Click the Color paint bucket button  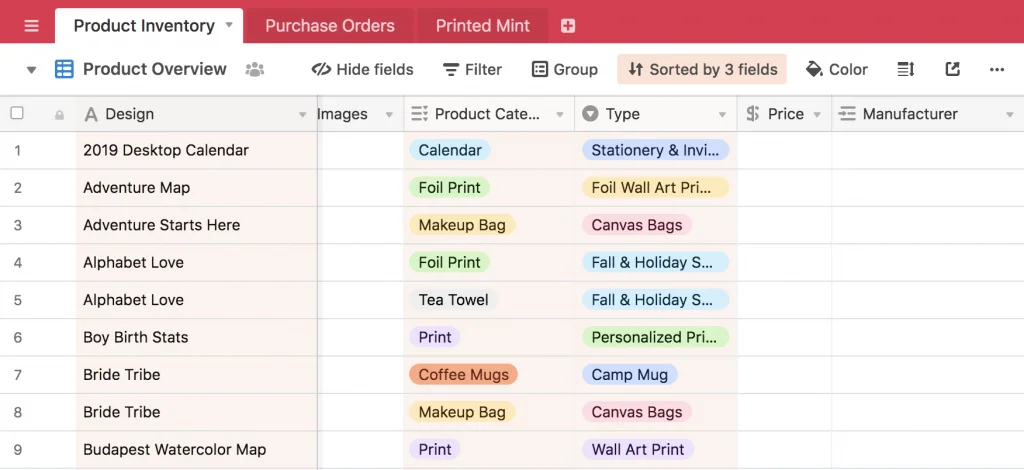(x=836, y=69)
